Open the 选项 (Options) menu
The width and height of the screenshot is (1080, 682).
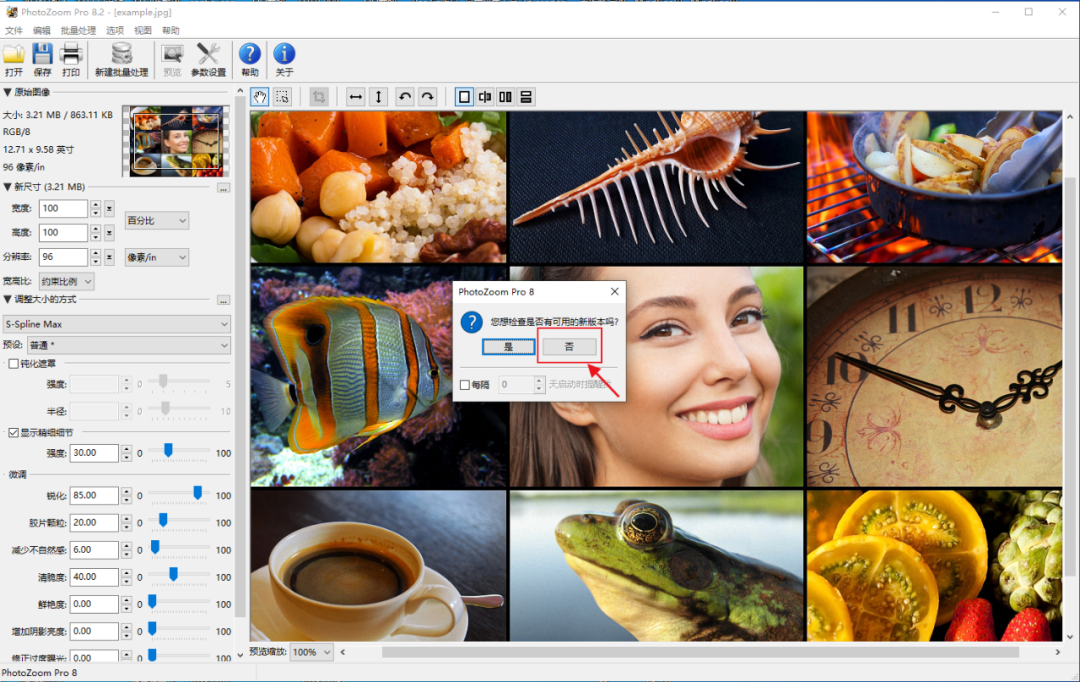coord(115,30)
